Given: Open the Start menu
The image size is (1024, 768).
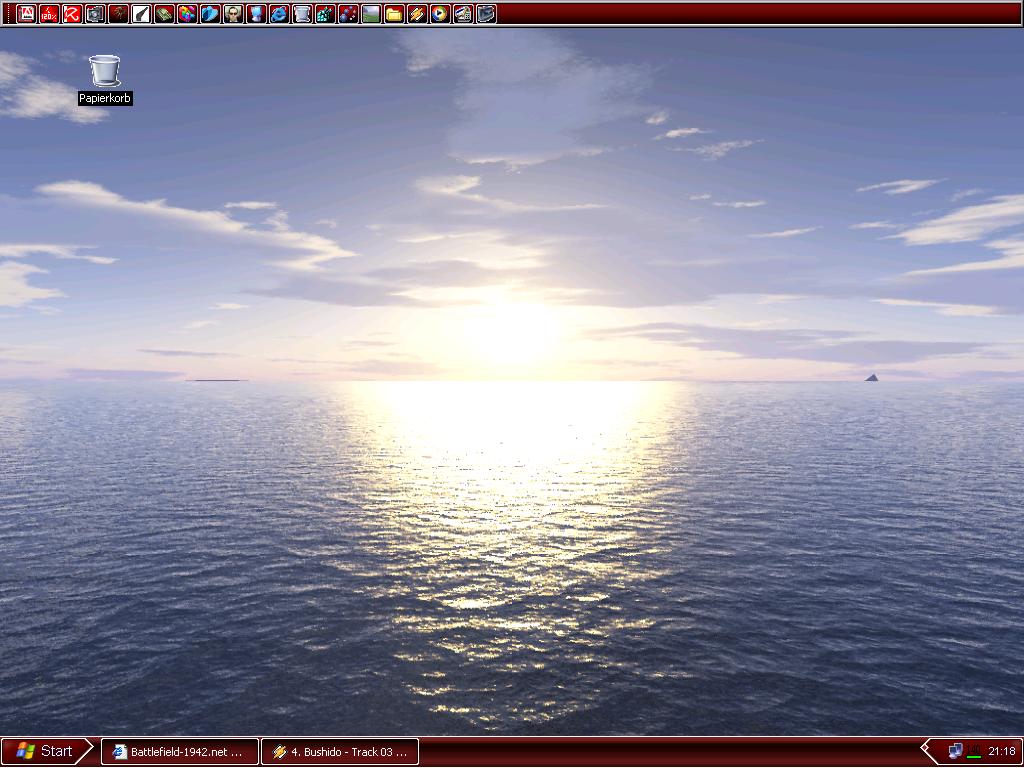Looking at the screenshot, I should (x=46, y=751).
